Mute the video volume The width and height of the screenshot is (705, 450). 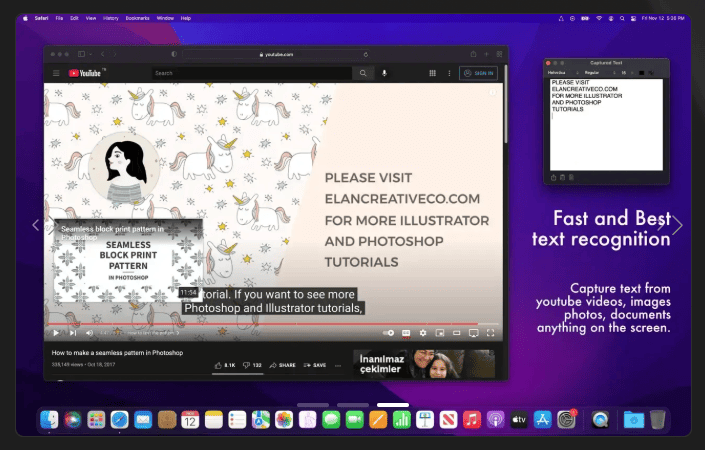coord(89,333)
